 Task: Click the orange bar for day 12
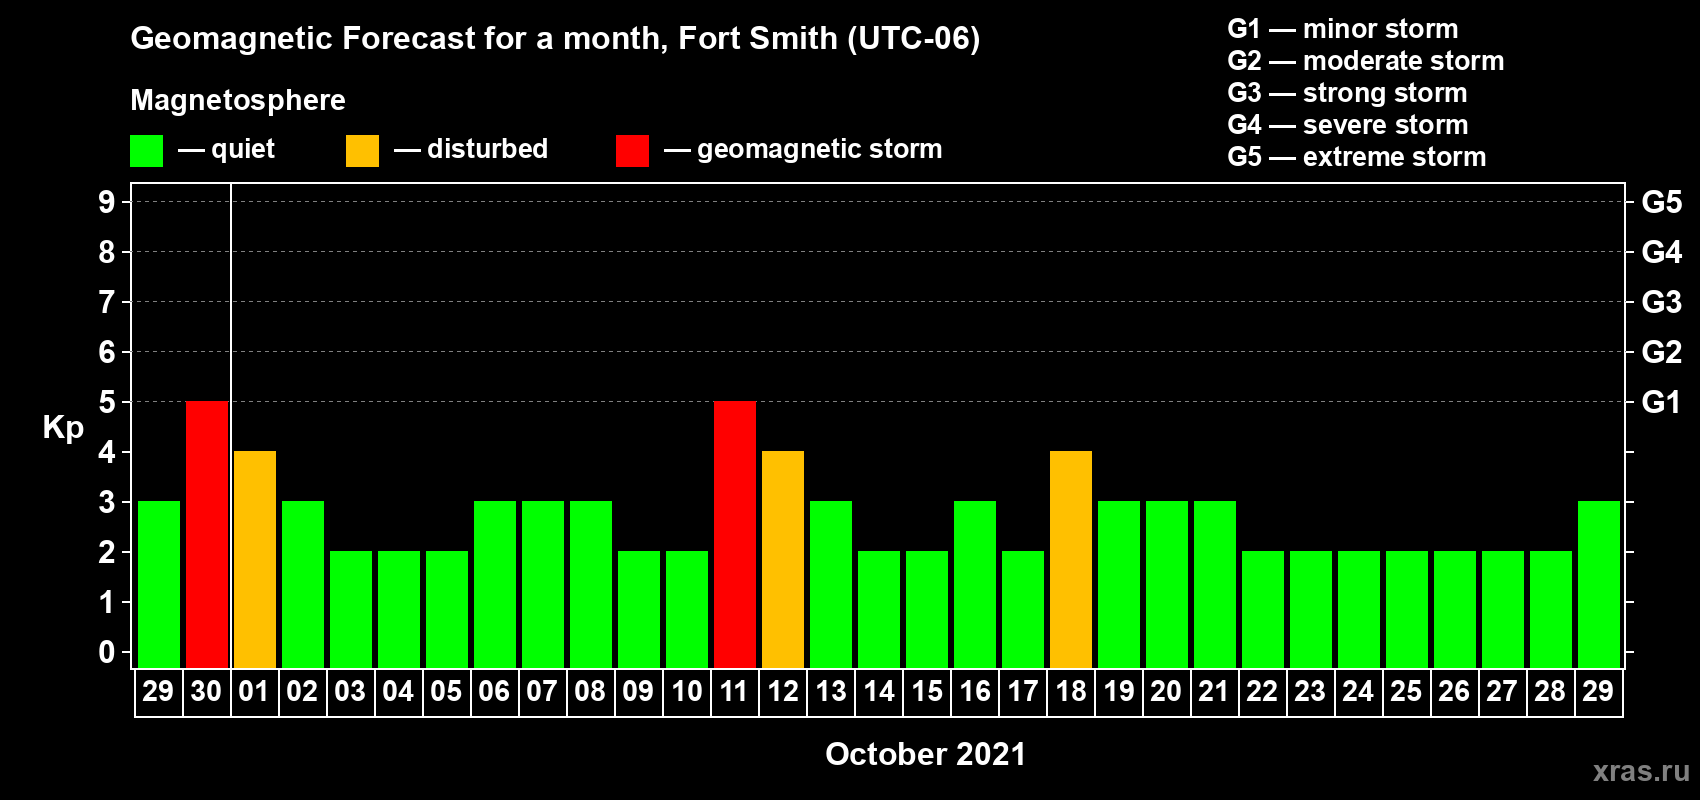pyautogui.click(x=783, y=560)
